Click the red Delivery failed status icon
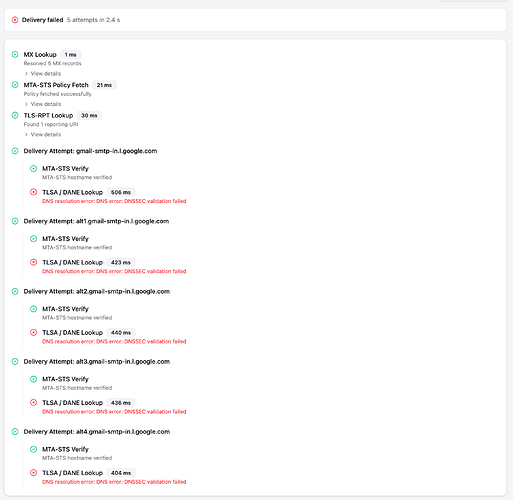513x500 pixels. tap(15, 20)
